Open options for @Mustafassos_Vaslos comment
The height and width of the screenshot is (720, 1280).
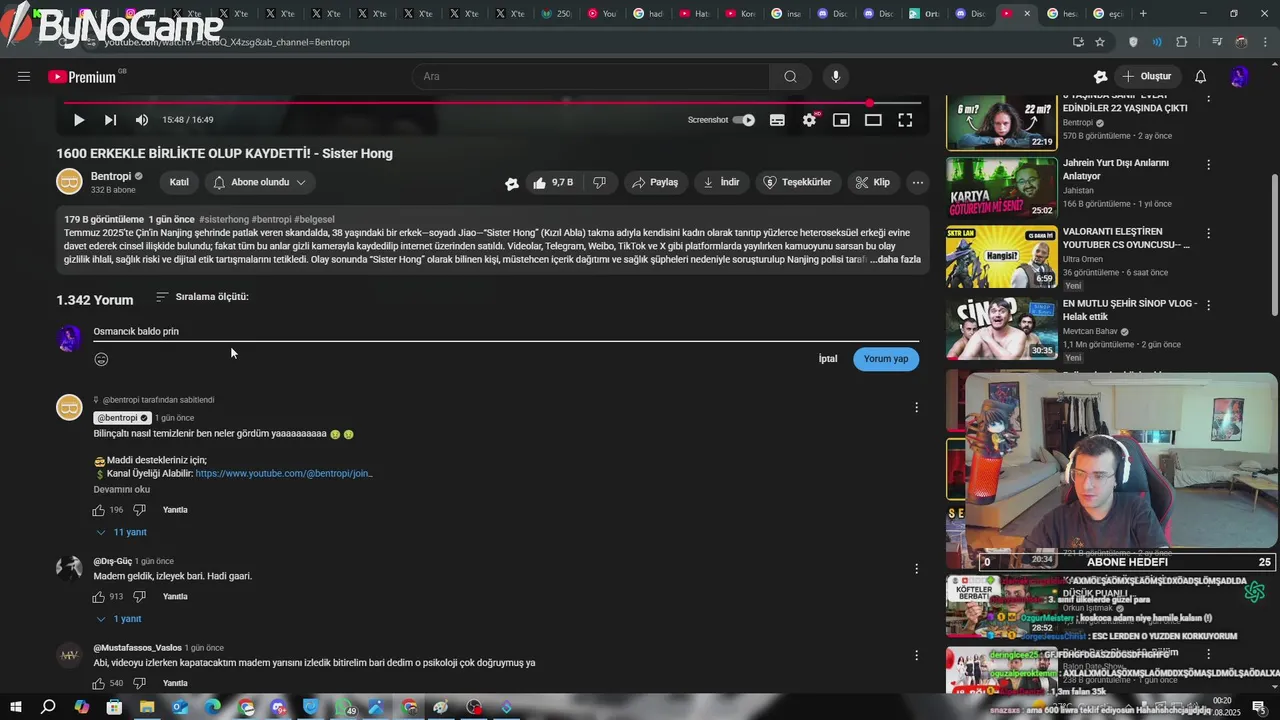pyautogui.click(x=917, y=656)
